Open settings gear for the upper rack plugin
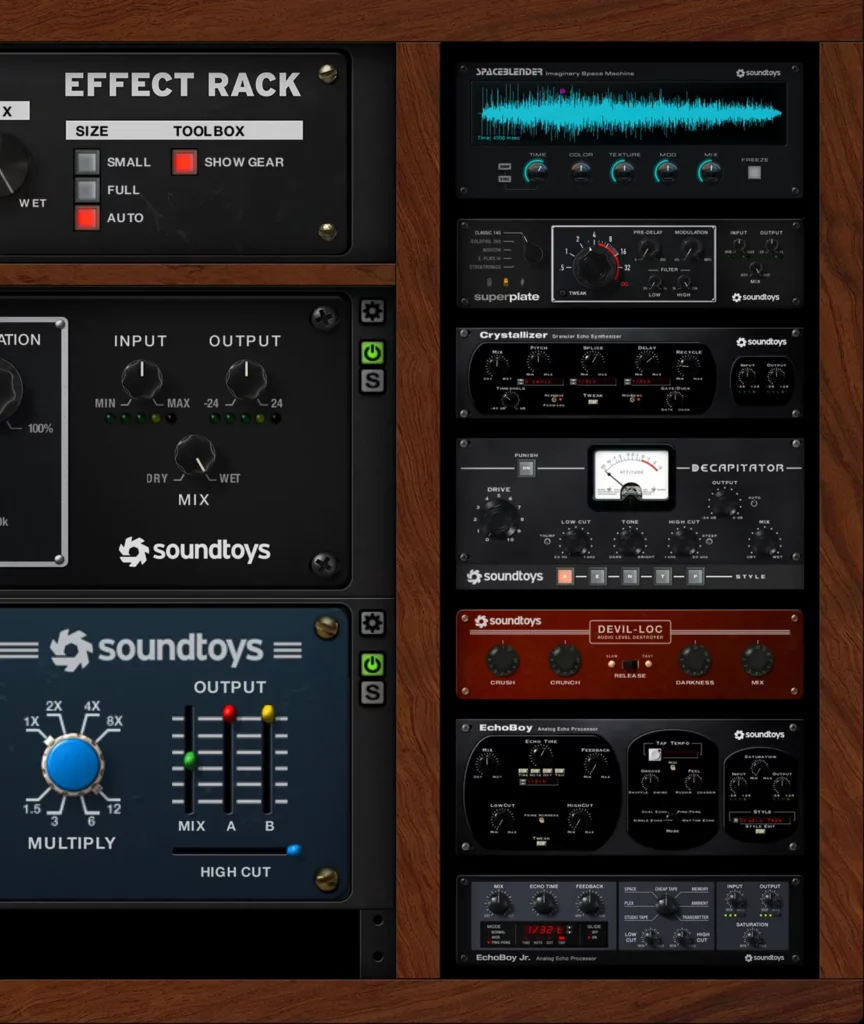This screenshot has height=1024, width=864. (372, 312)
